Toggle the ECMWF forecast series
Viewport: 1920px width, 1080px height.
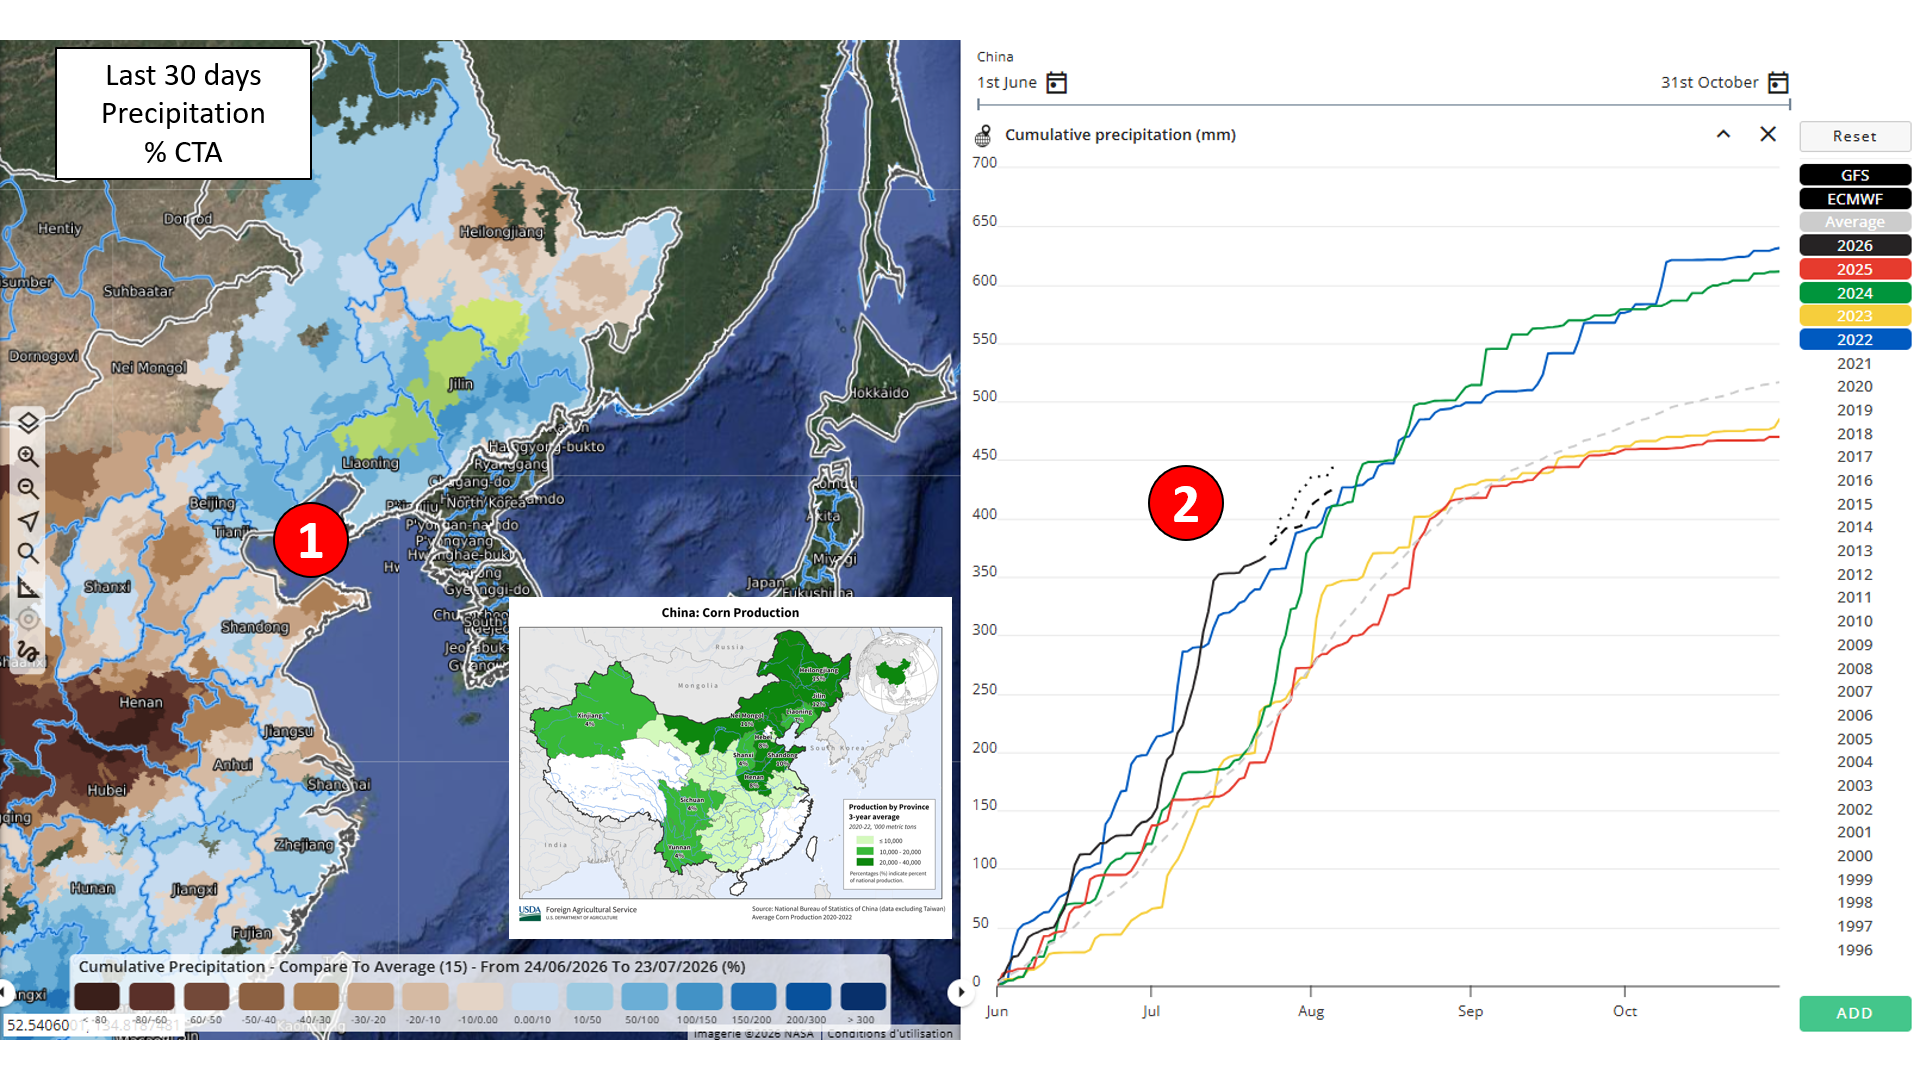(1855, 199)
